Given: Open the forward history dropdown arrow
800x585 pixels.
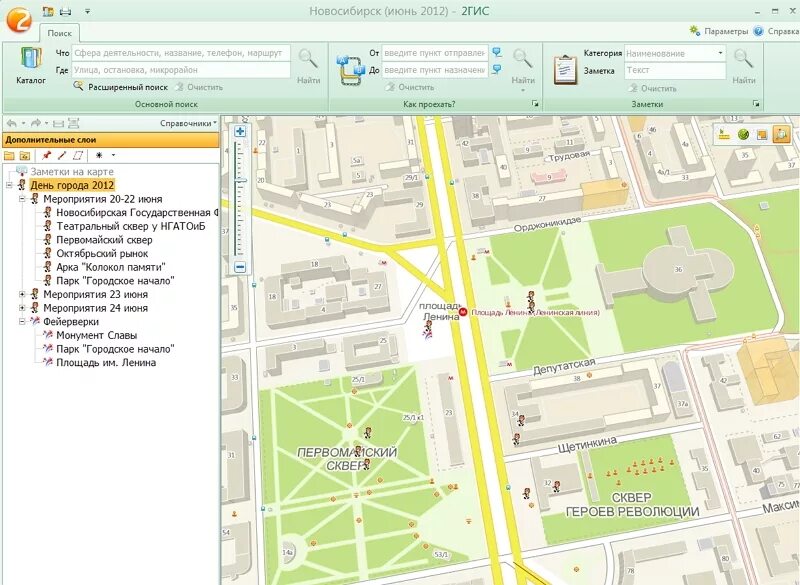Looking at the screenshot, I should coord(46,123).
